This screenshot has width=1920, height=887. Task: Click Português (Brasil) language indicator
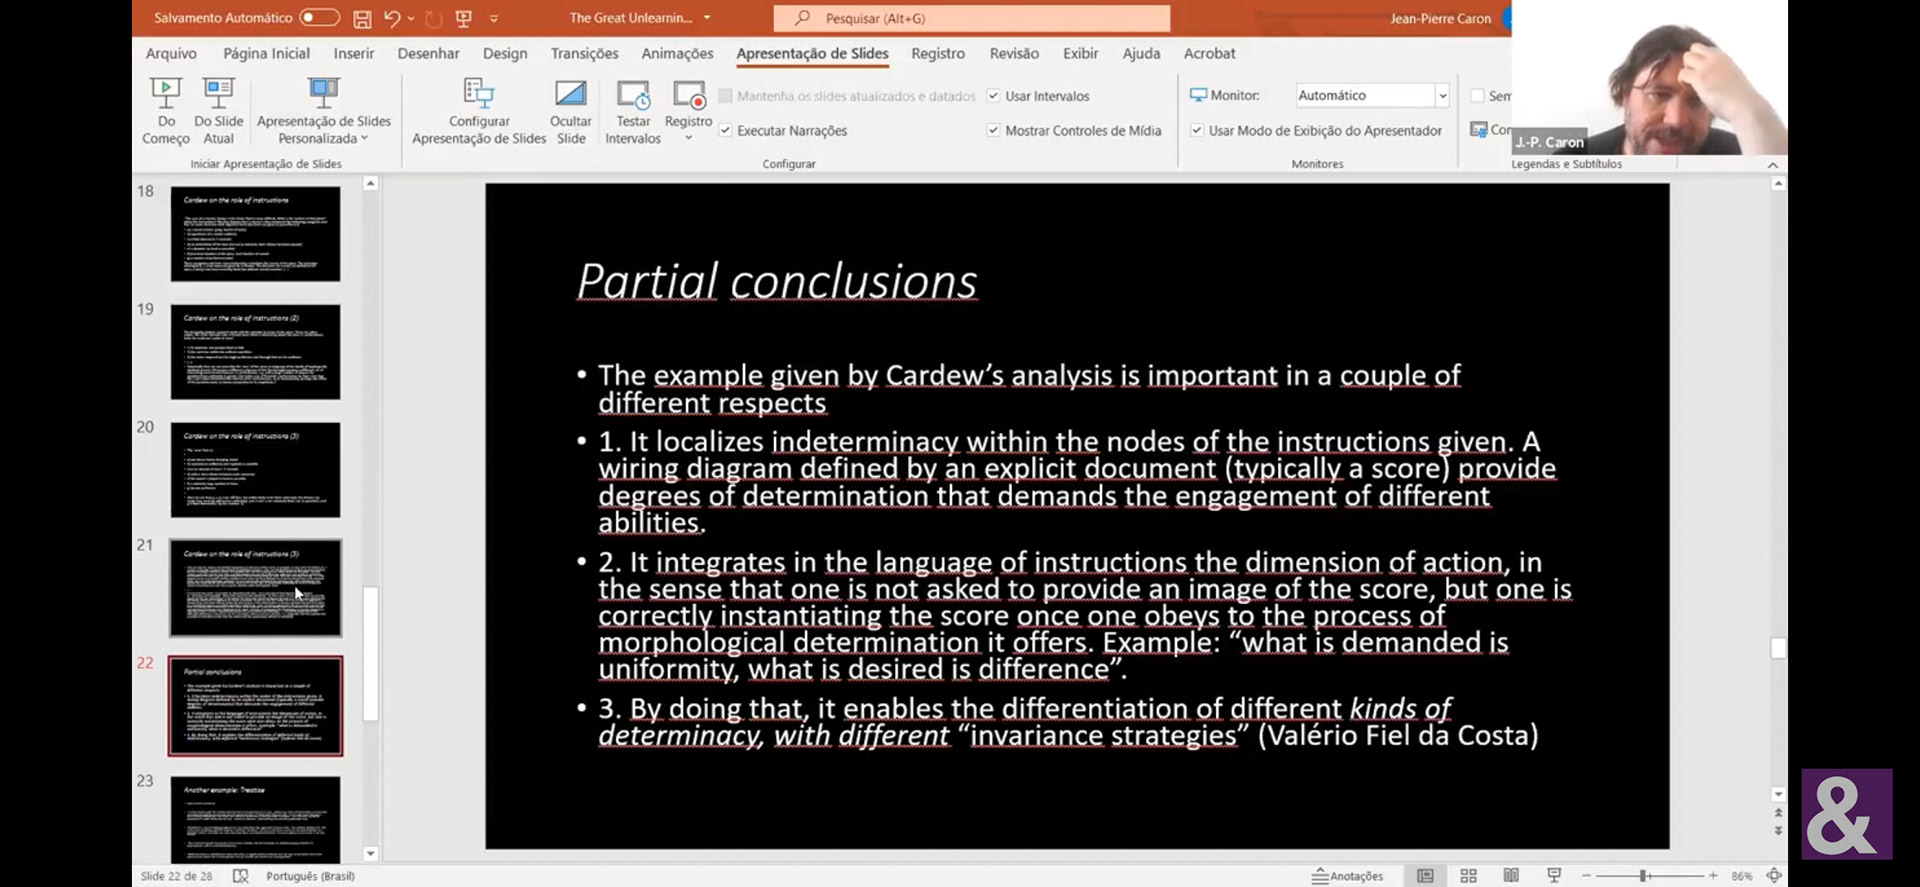310,876
